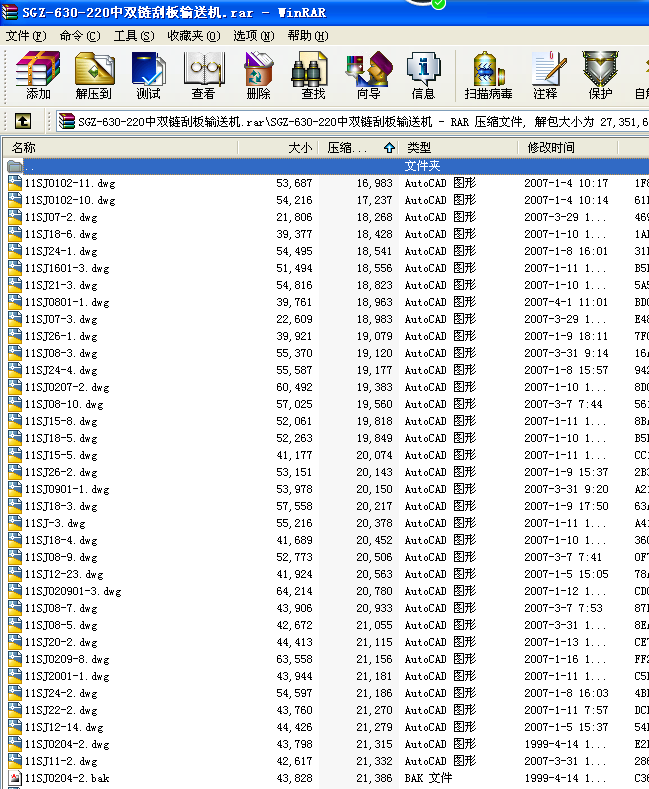Image resolution: width=649 pixels, height=789 pixels.
Task: Open the Options (选项) menu
Action: [254, 36]
